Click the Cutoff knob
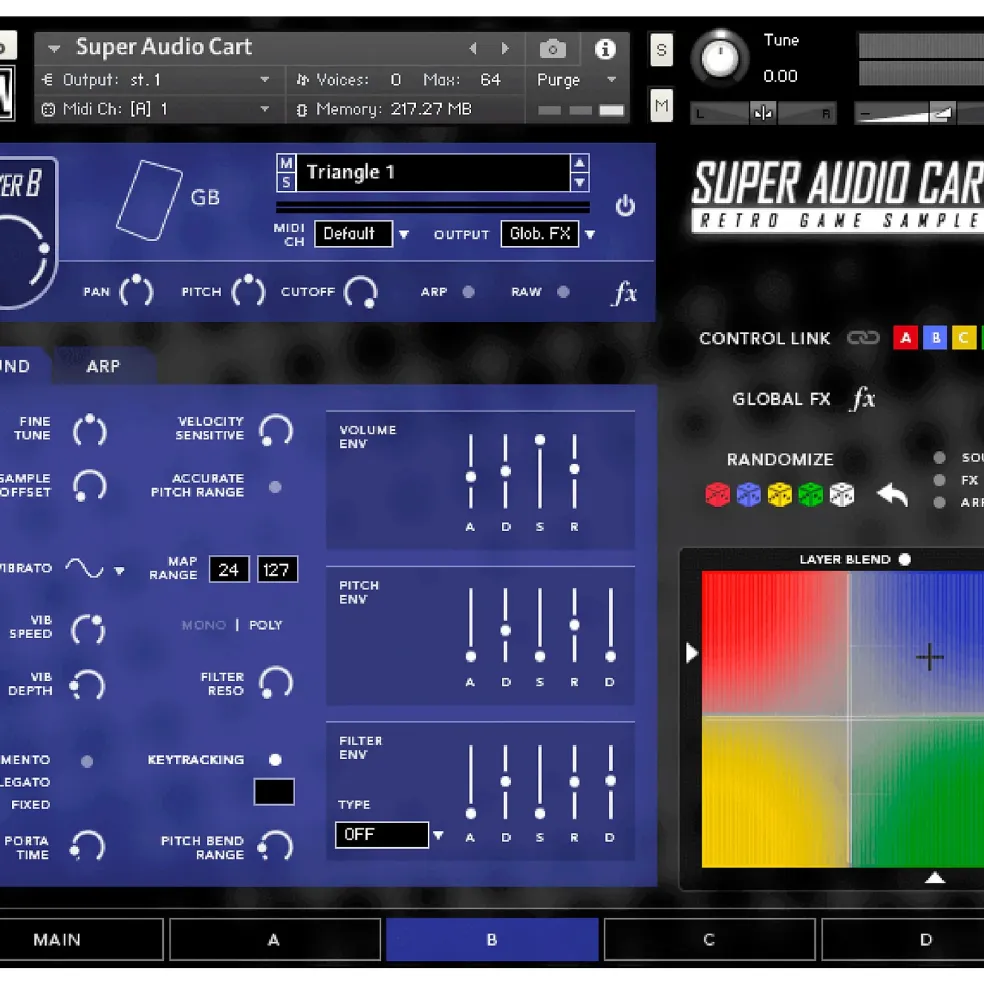 click(x=361, y=292)
